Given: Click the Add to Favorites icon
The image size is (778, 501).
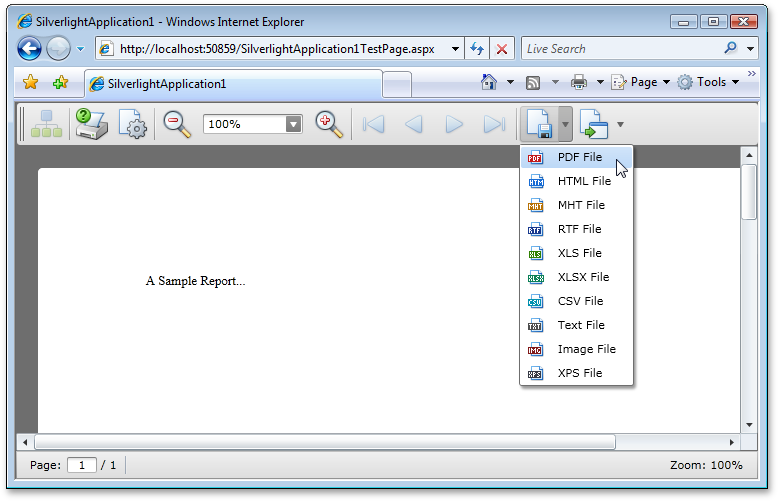Looking at the screenshot, I should pyautogui.click(x=61, y=82).
